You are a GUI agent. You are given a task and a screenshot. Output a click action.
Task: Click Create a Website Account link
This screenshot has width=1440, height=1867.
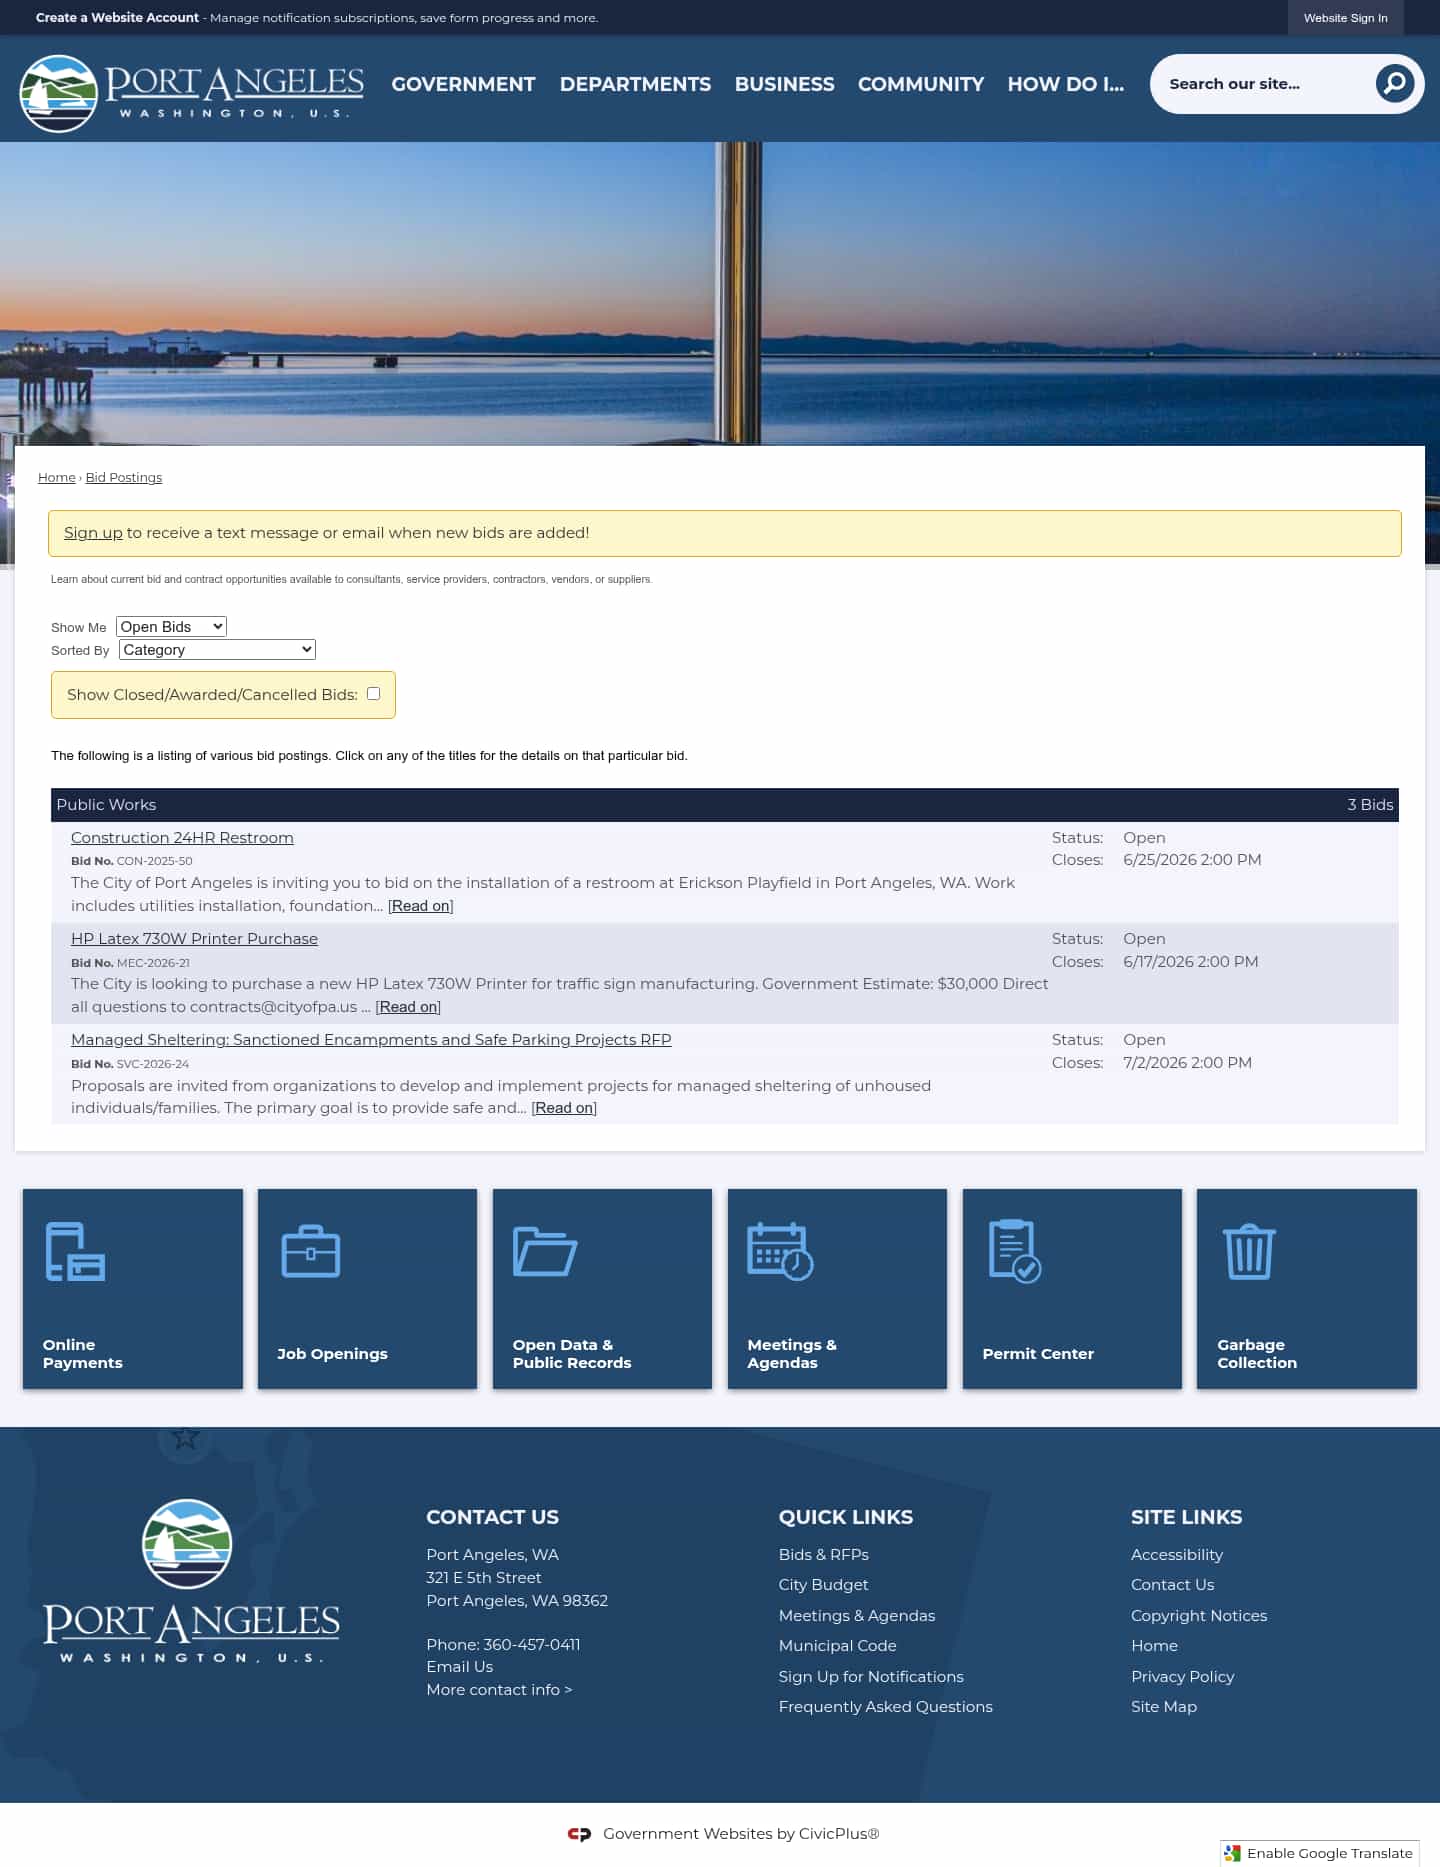[x=117, y=18]
